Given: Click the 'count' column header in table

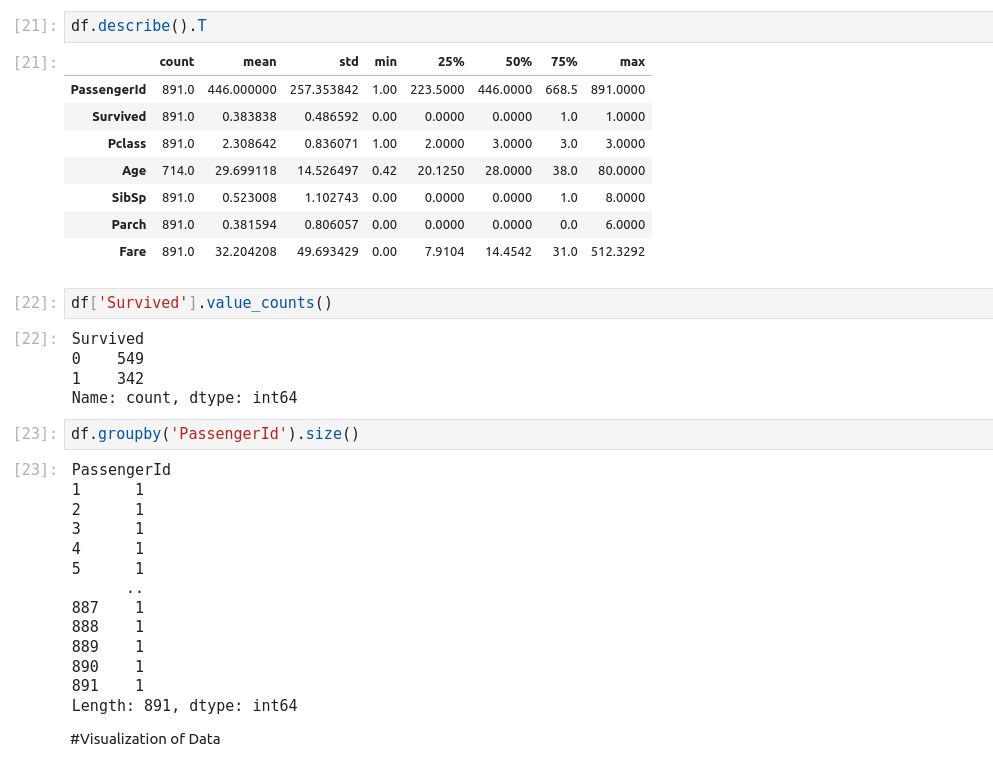Looking at the screenshot, I should pos(177,62).
